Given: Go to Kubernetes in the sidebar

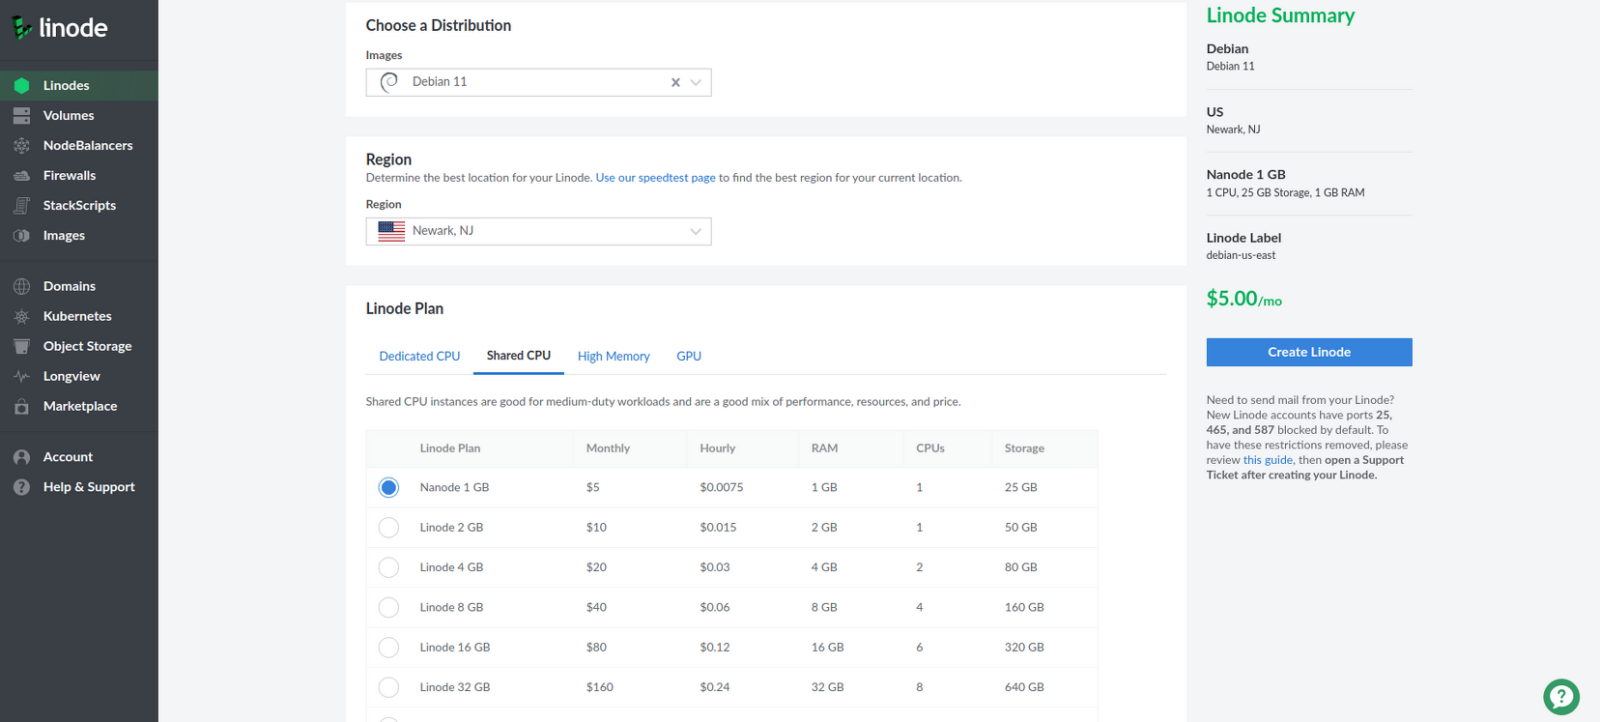Looking at the screenshot, I should coord(79,317).
